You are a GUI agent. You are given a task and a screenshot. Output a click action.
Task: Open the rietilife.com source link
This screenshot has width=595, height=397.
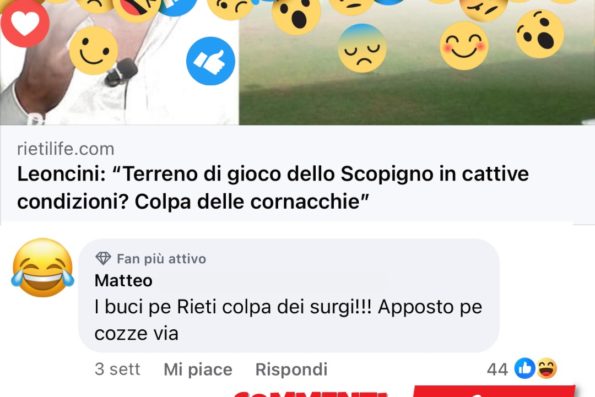point(66,149)
